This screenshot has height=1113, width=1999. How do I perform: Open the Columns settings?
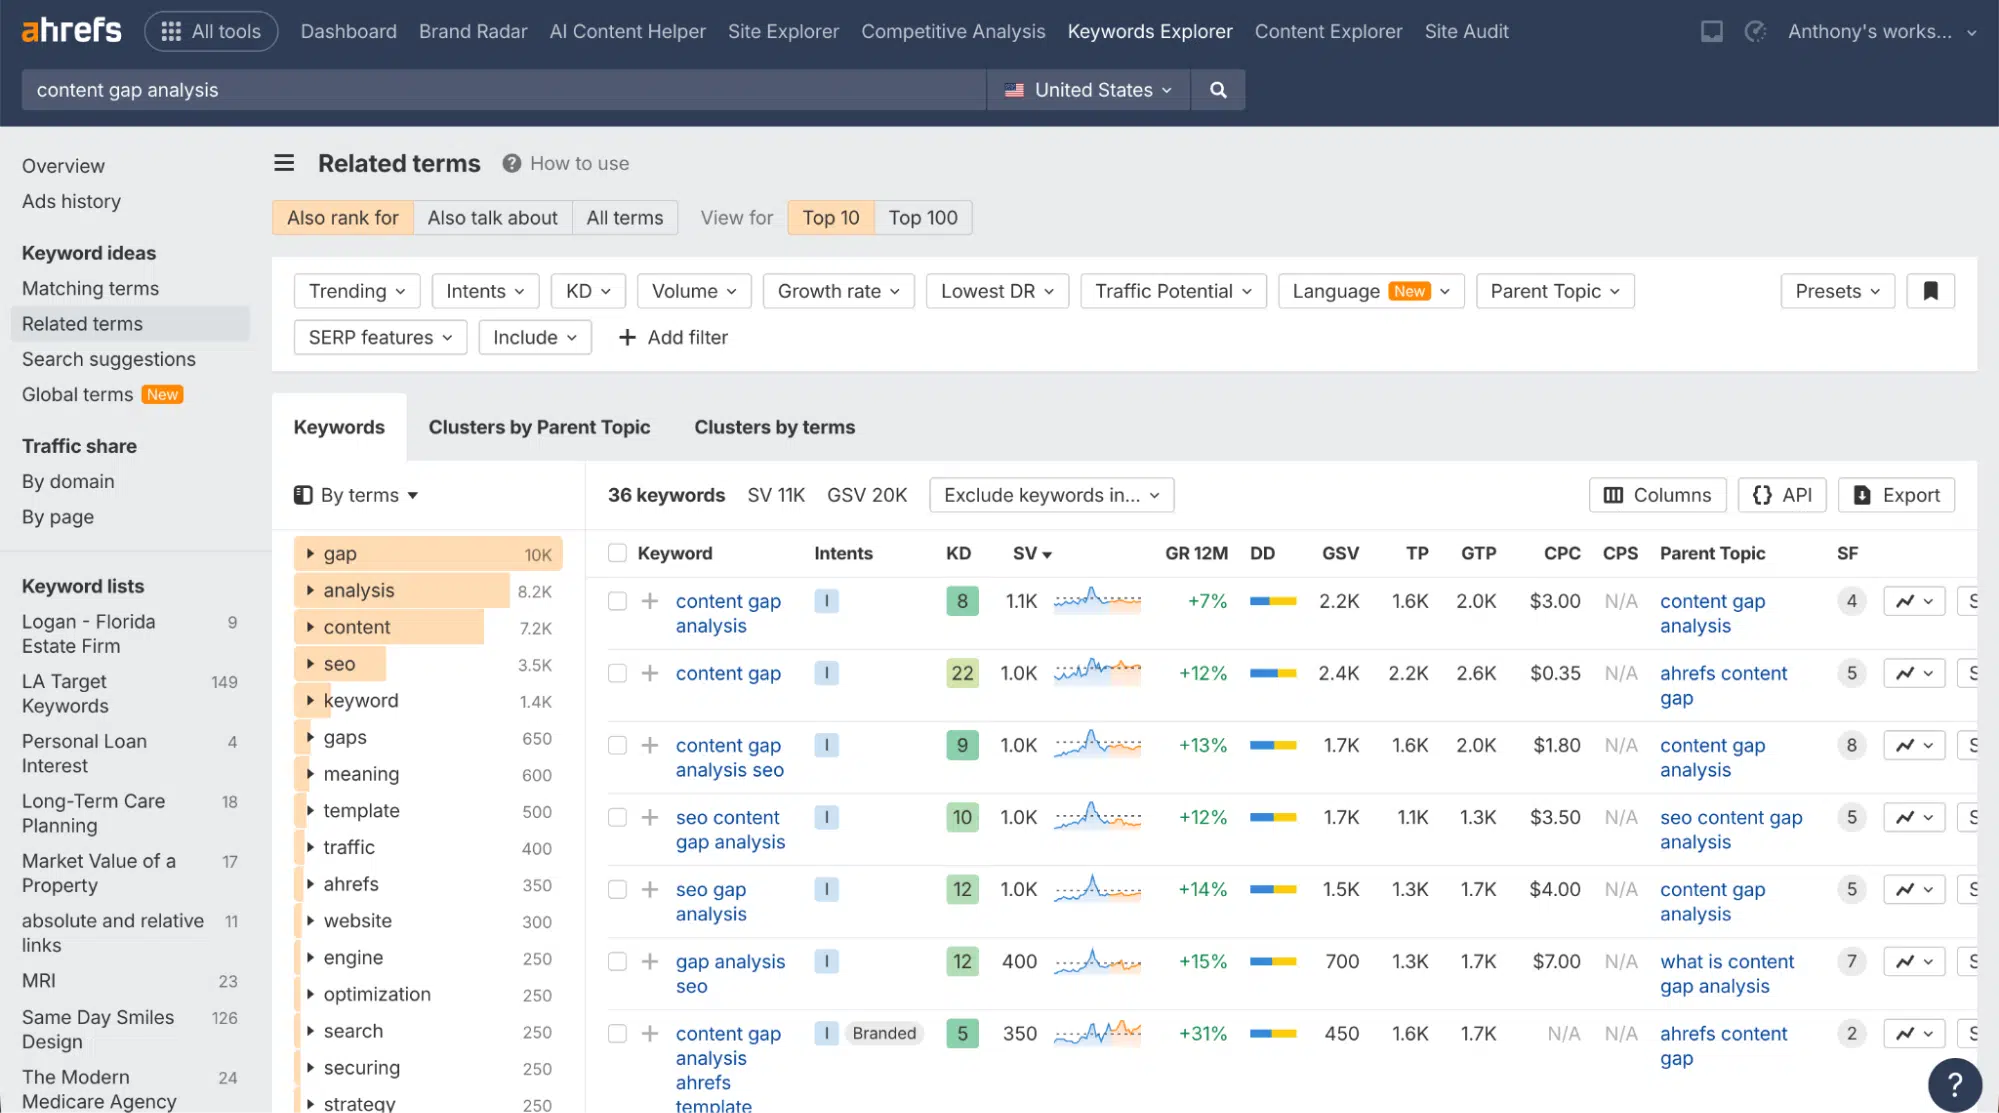click(x=1656, y=494)
